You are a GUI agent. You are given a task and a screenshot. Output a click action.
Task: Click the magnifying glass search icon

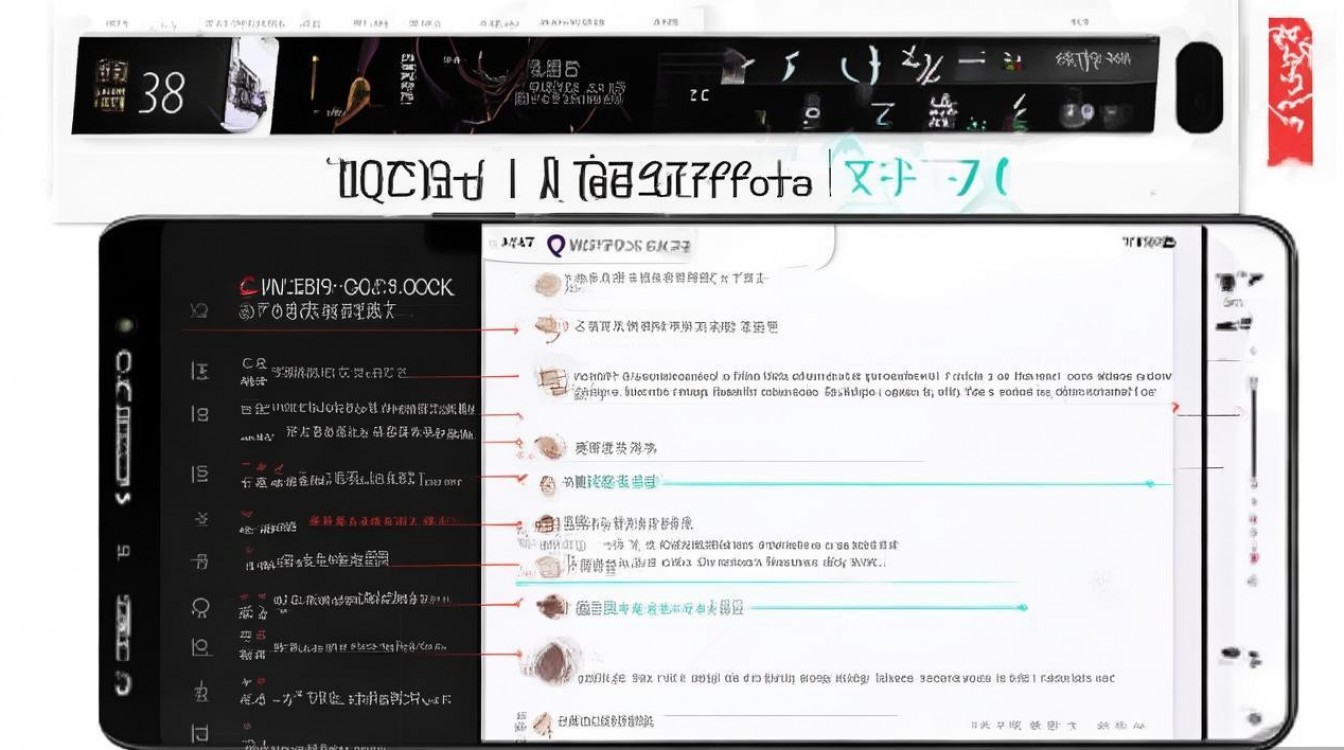(558, 244)
